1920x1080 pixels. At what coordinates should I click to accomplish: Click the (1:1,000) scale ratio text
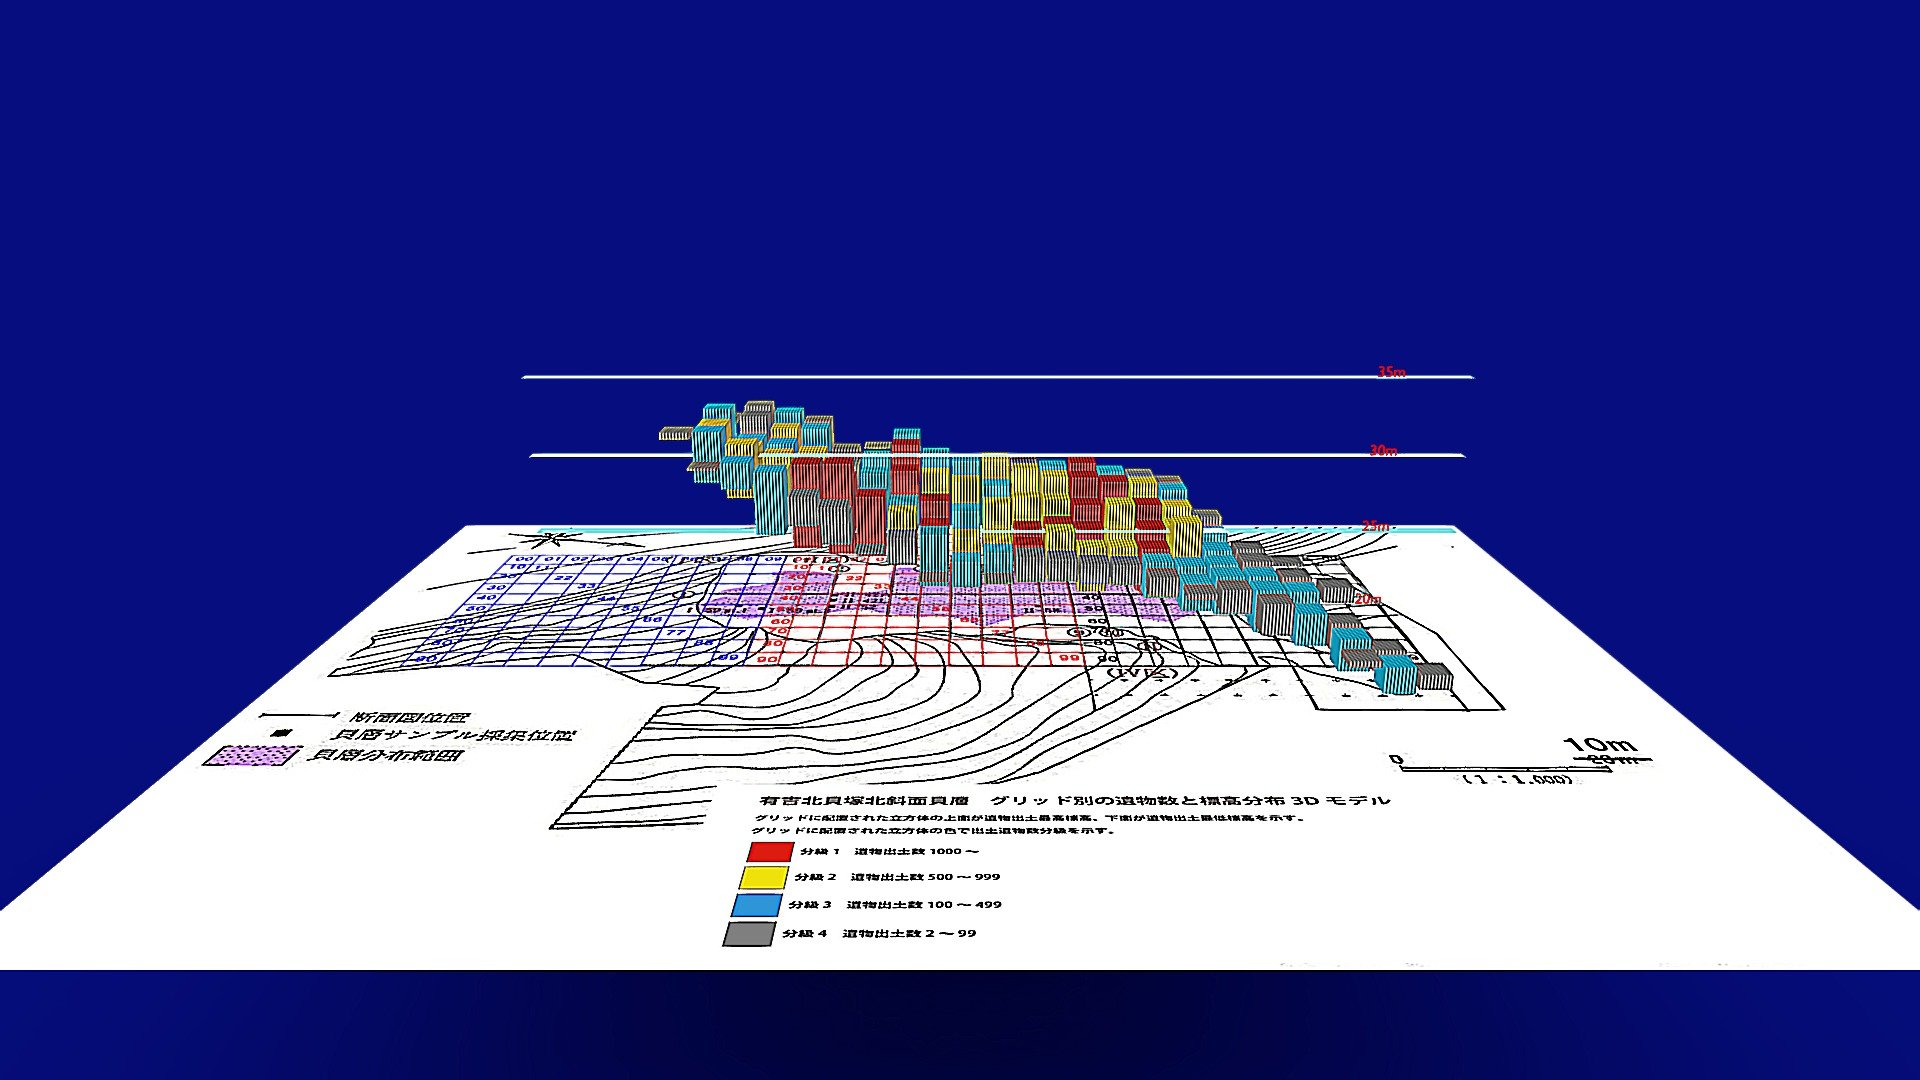pos(1517,778)
